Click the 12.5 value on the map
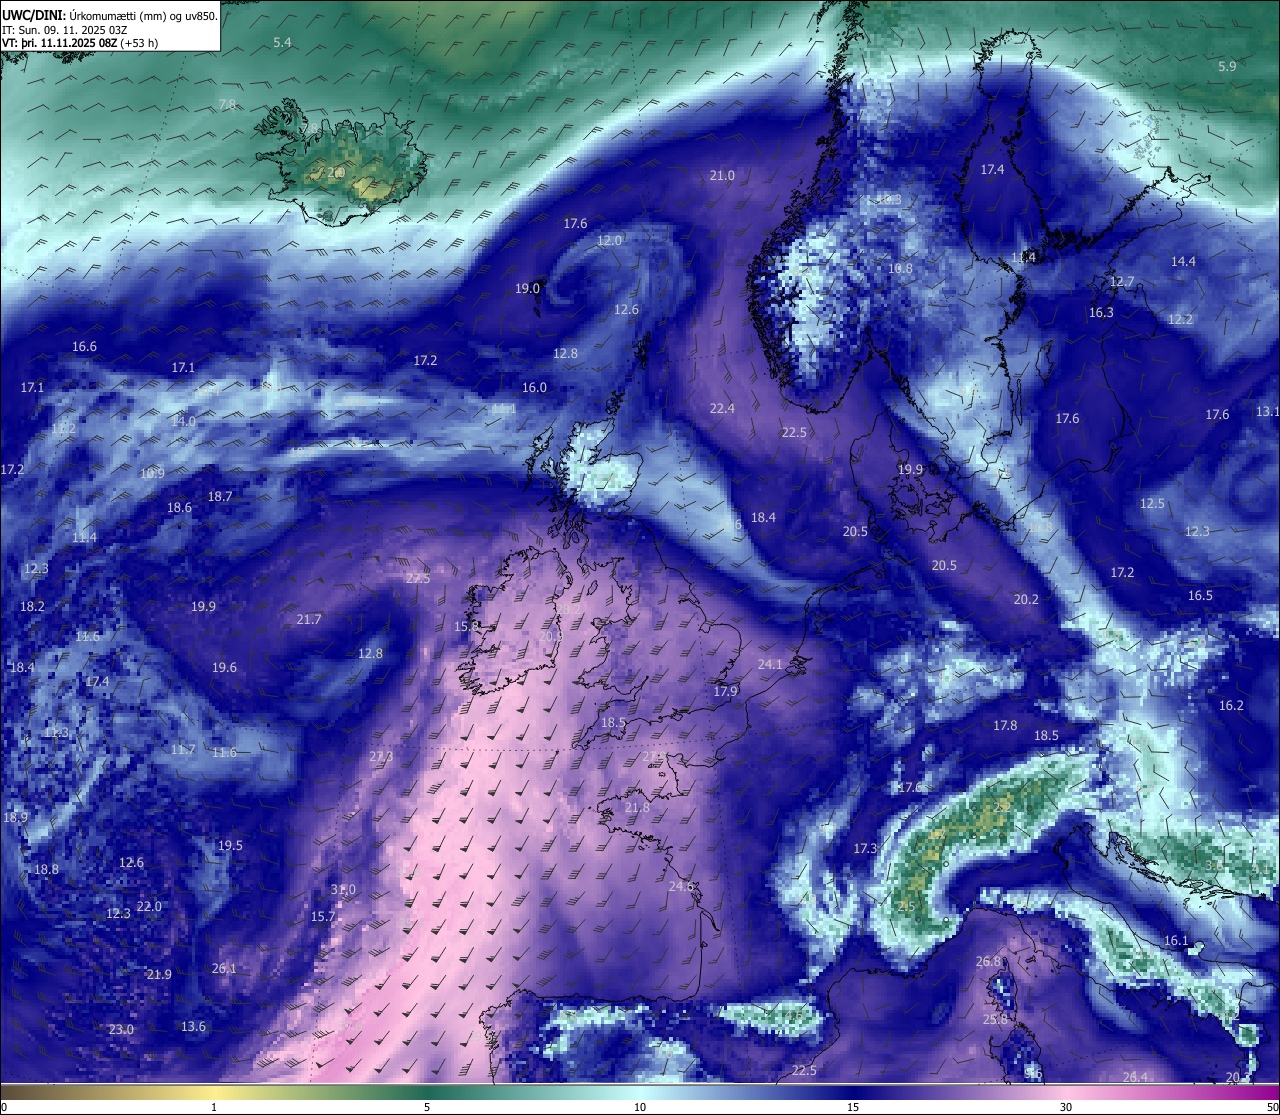 click(x=1152, y=503)
